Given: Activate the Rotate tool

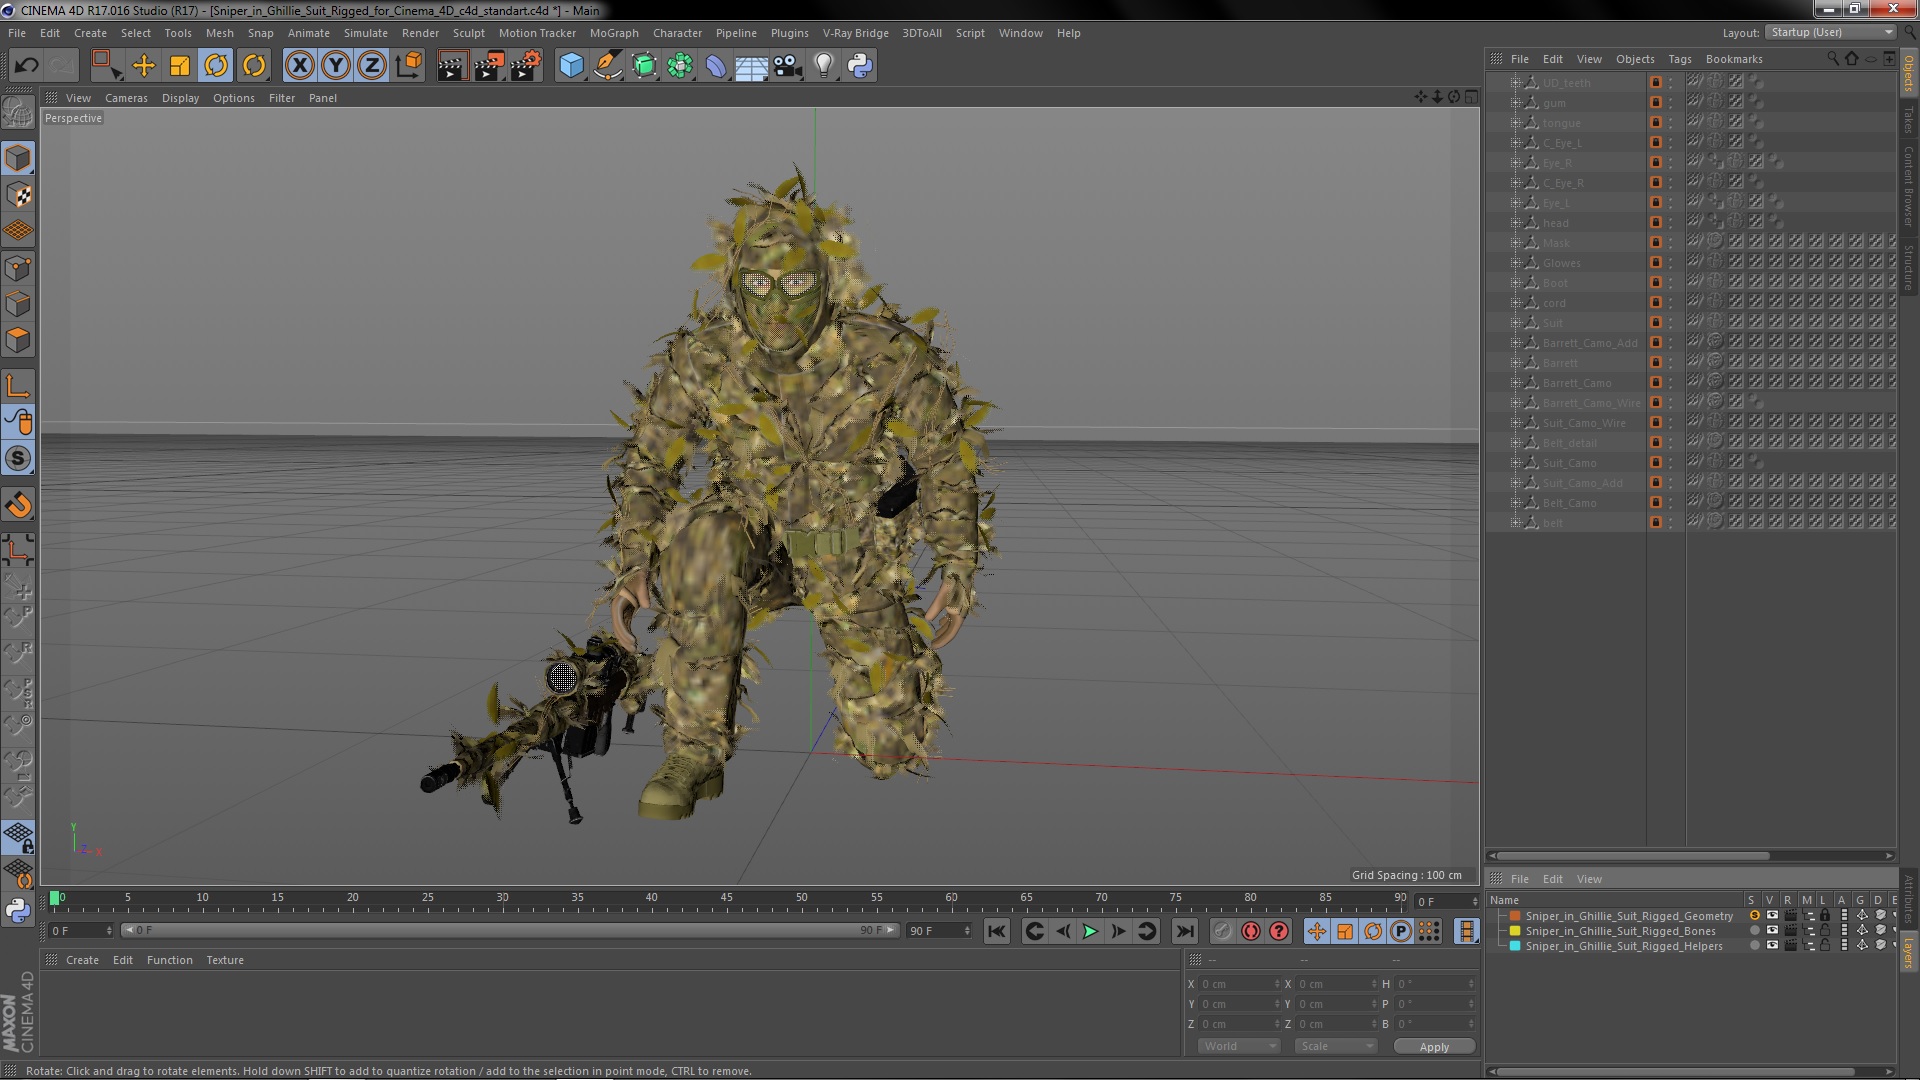Looking at the screenshot, I should [x=216, y=66].
